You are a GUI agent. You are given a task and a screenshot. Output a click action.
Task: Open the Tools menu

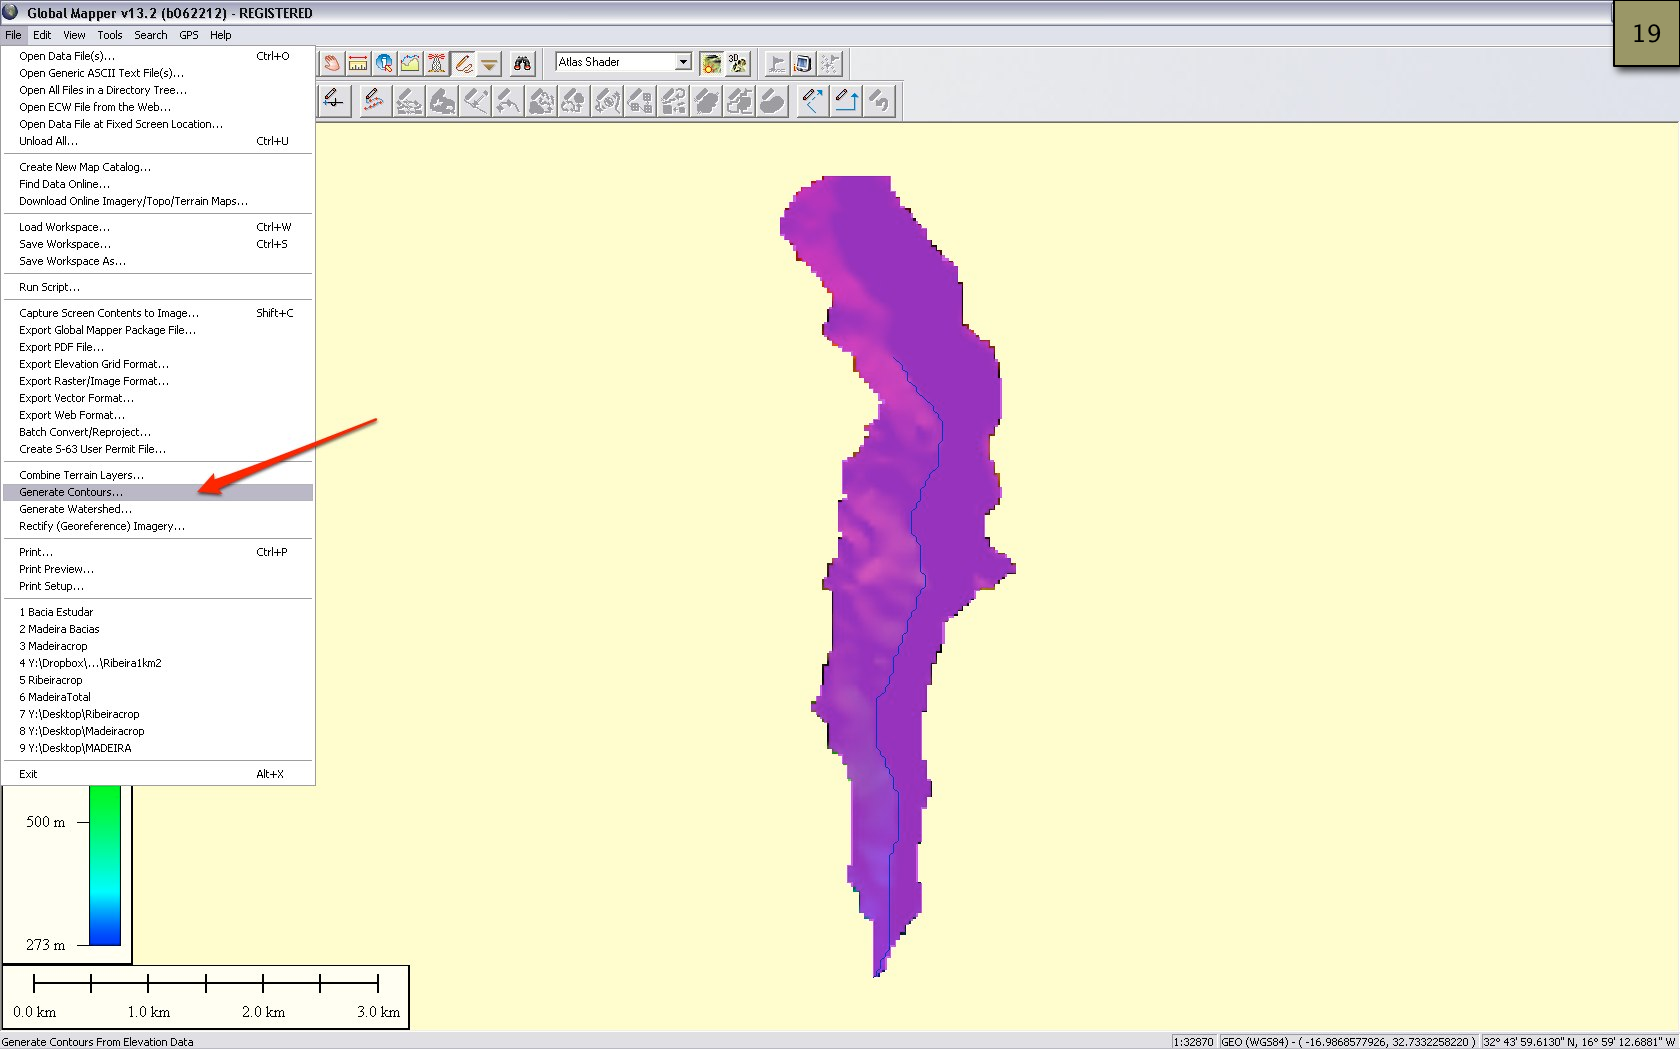[110, 34]
